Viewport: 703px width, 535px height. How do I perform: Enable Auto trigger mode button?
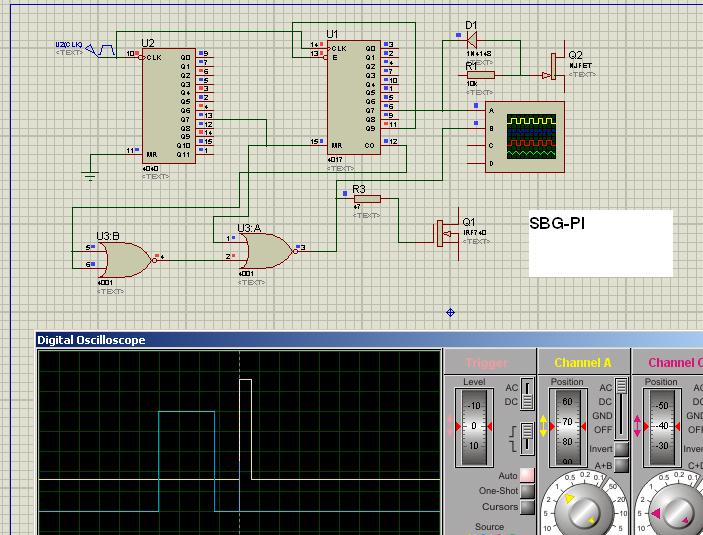tap(526, 475)
